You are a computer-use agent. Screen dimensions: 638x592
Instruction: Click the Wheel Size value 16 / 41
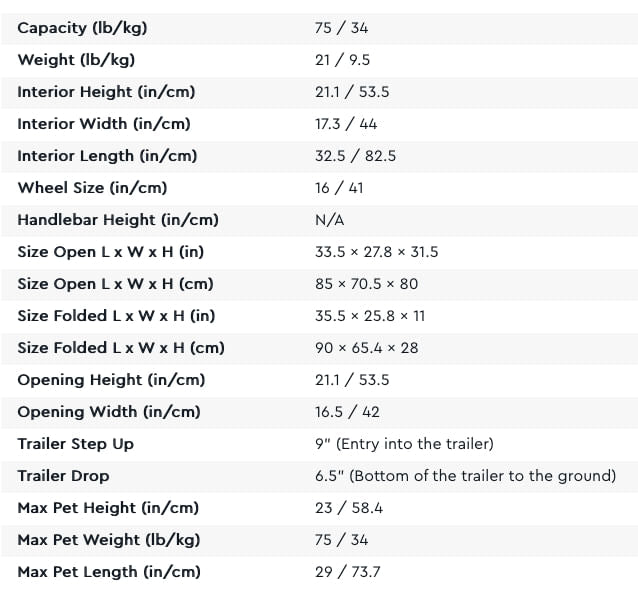[339, 188]
